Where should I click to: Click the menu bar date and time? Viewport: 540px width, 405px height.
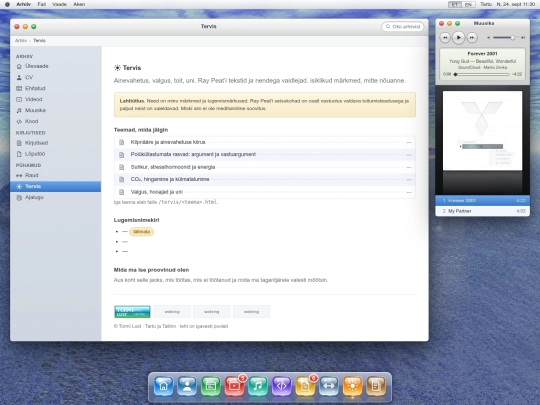[516, 4]
